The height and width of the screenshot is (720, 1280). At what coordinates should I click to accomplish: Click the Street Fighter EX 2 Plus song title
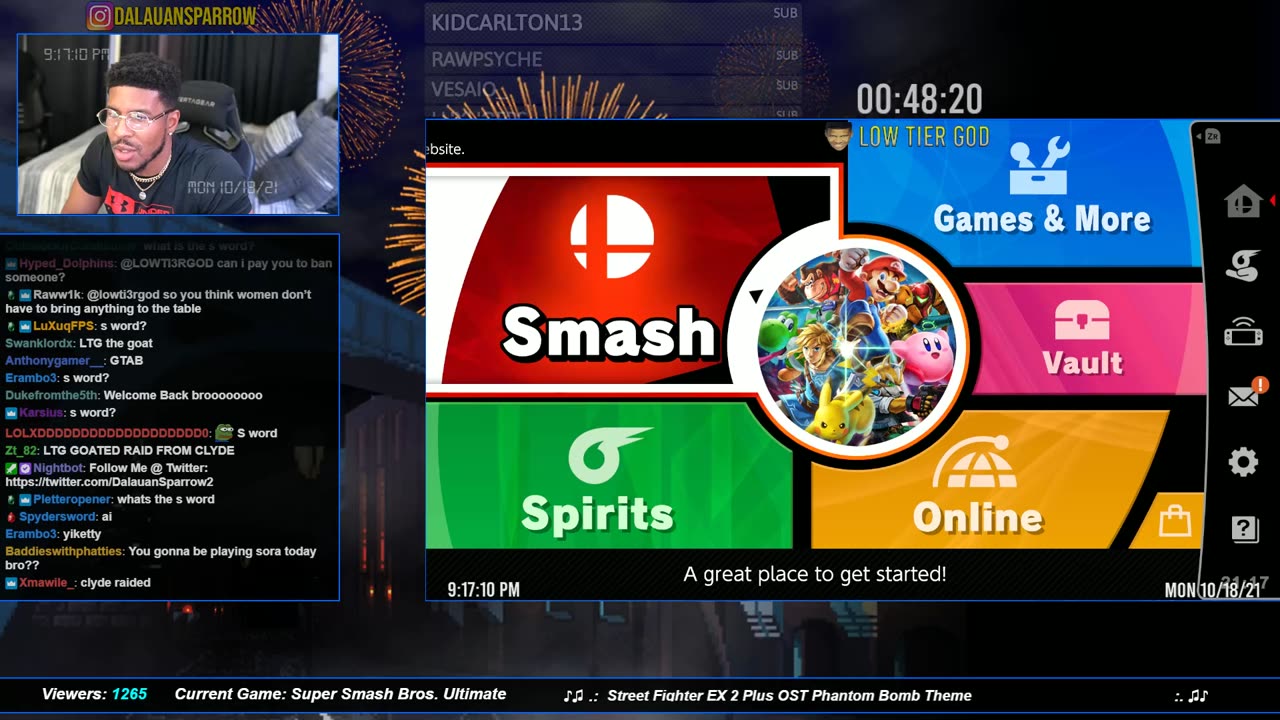click(x=789, y=695)
